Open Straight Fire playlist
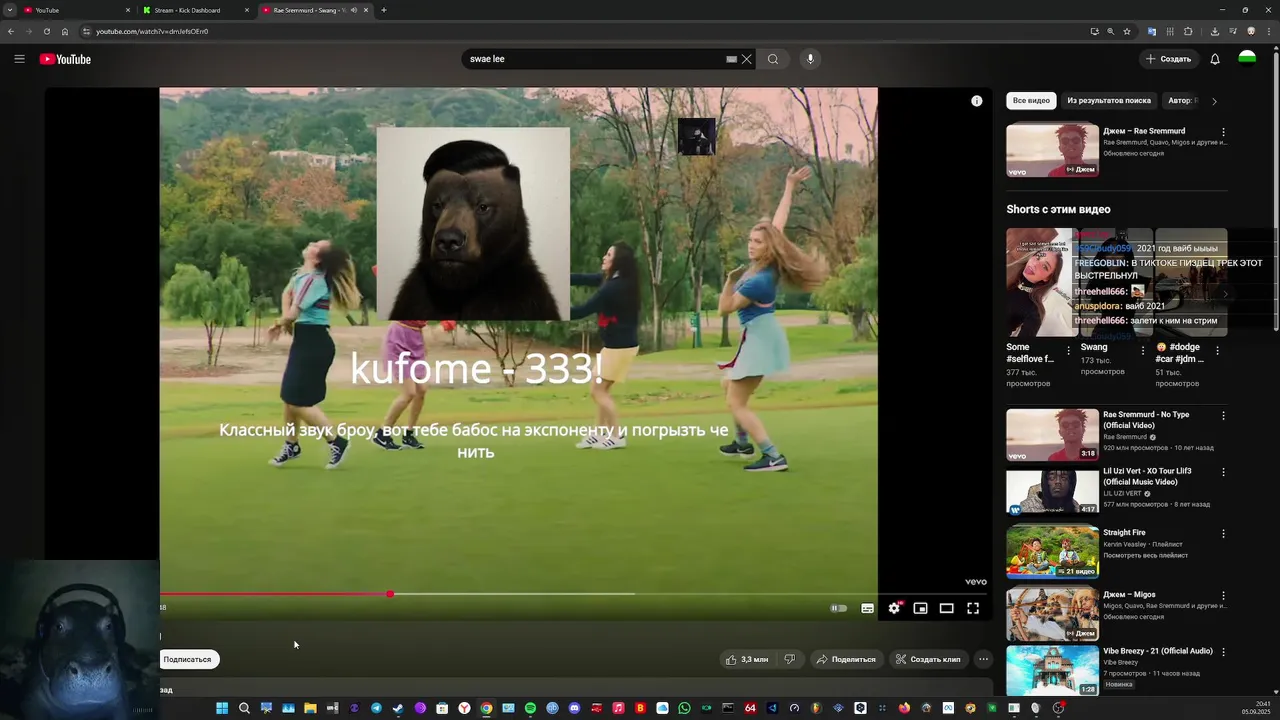1280x720 pixels. tap(1052, 552)
